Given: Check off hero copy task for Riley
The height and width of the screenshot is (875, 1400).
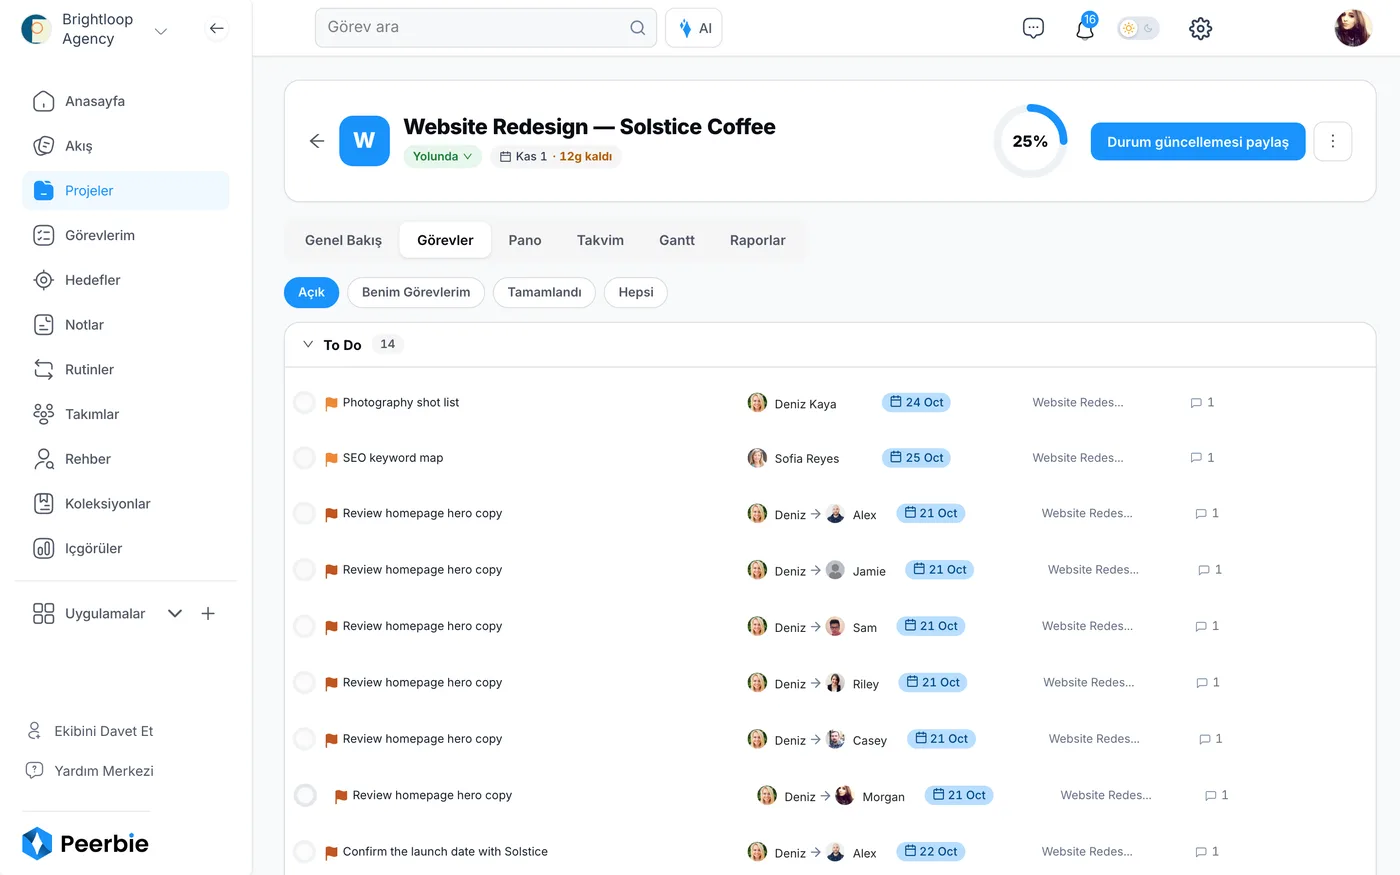Looking at the screenshot, I should 304,683.
